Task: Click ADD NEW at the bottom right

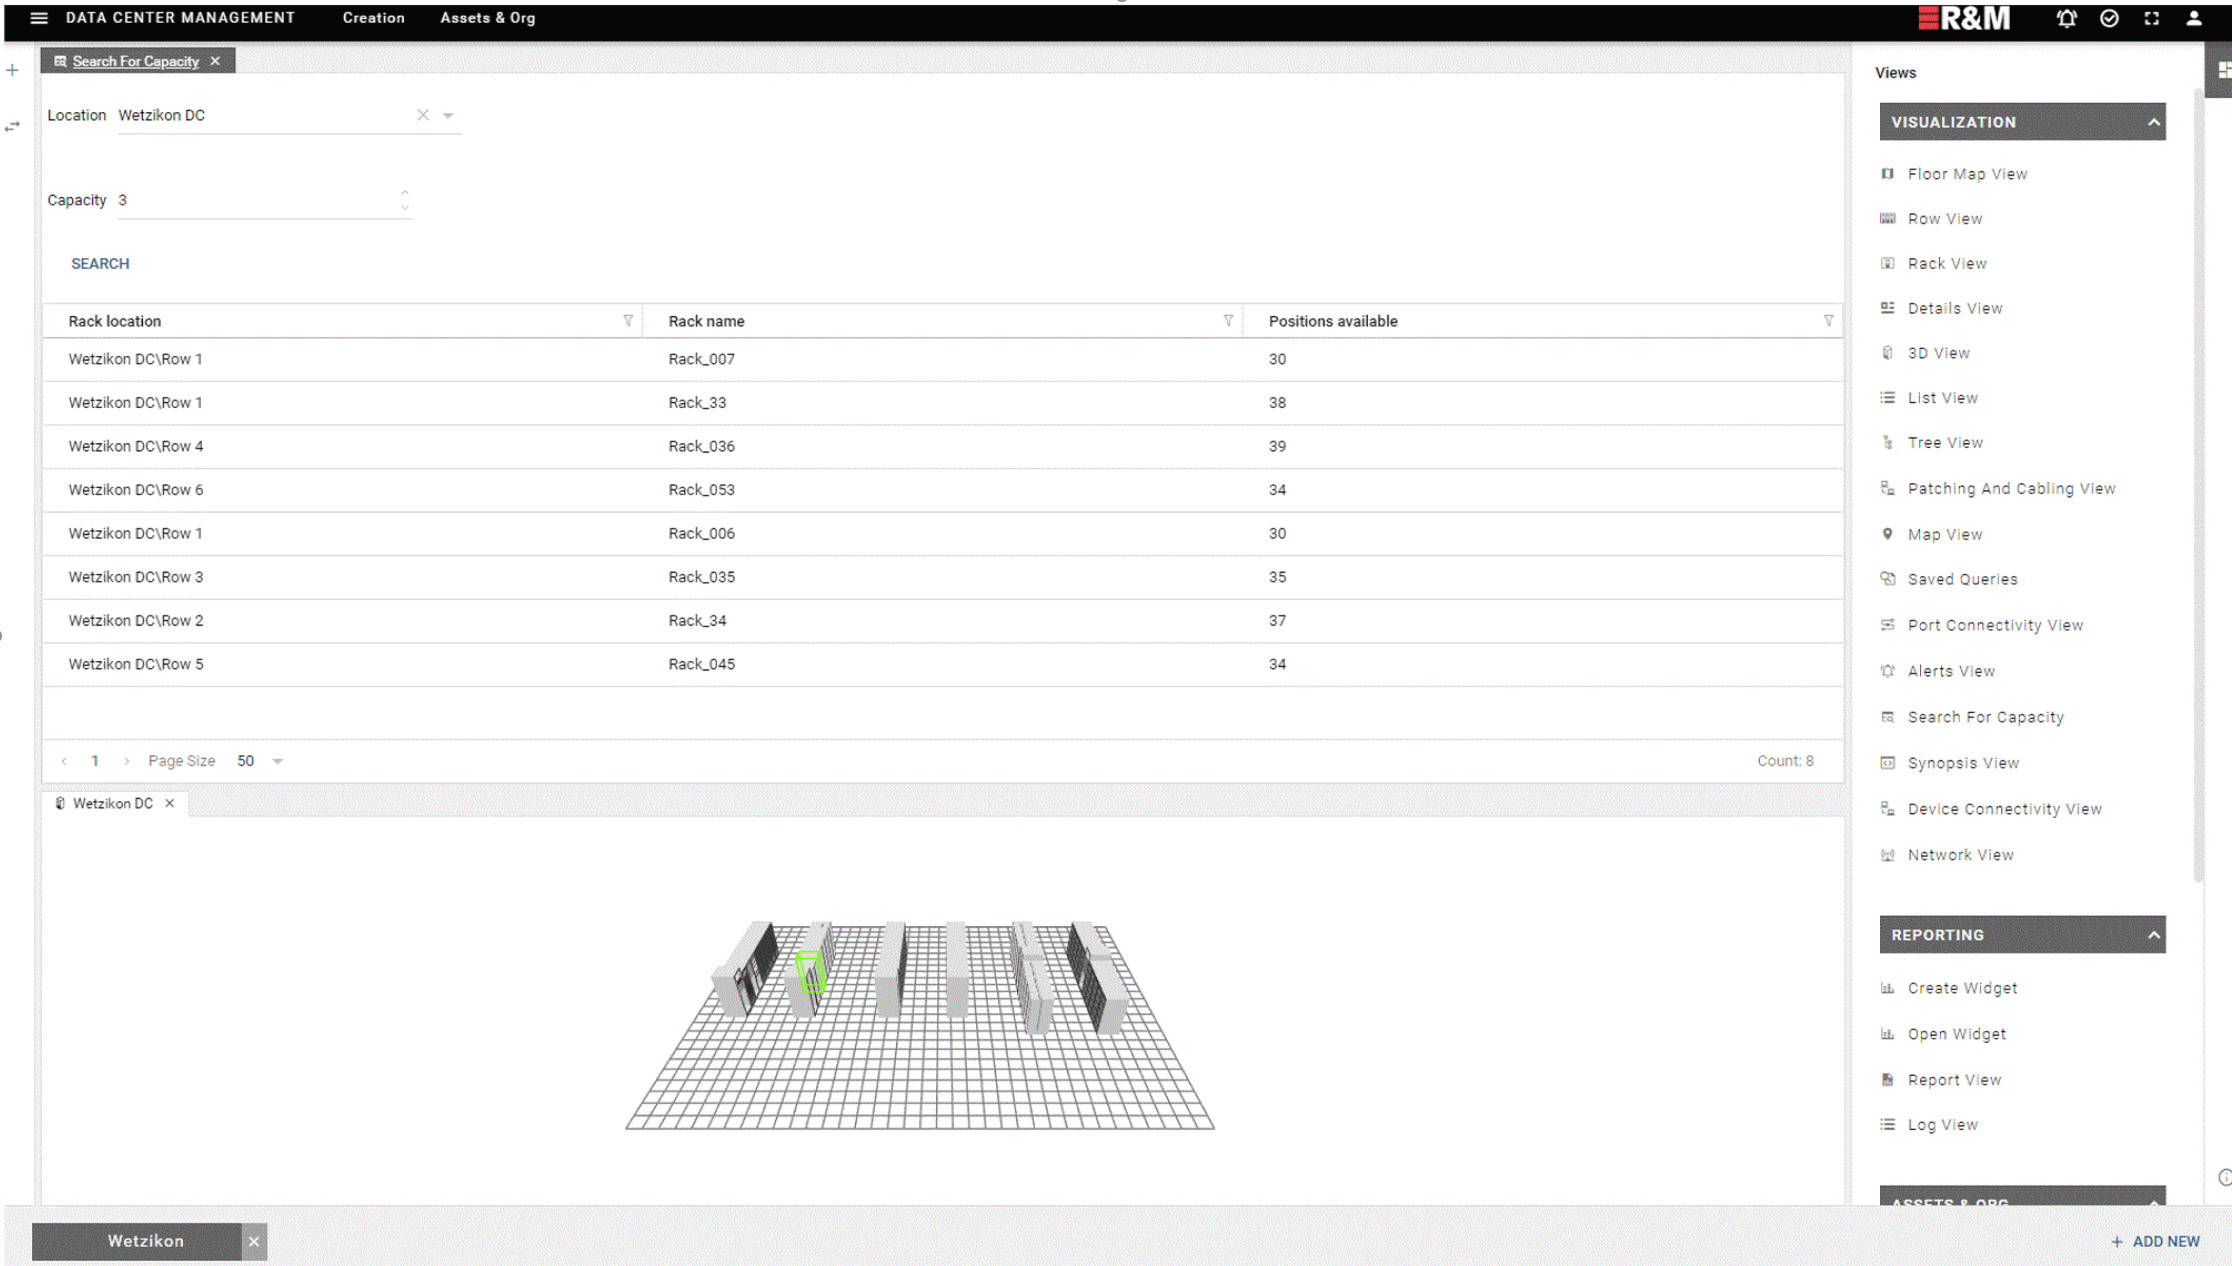Action: [2155, 1241]
